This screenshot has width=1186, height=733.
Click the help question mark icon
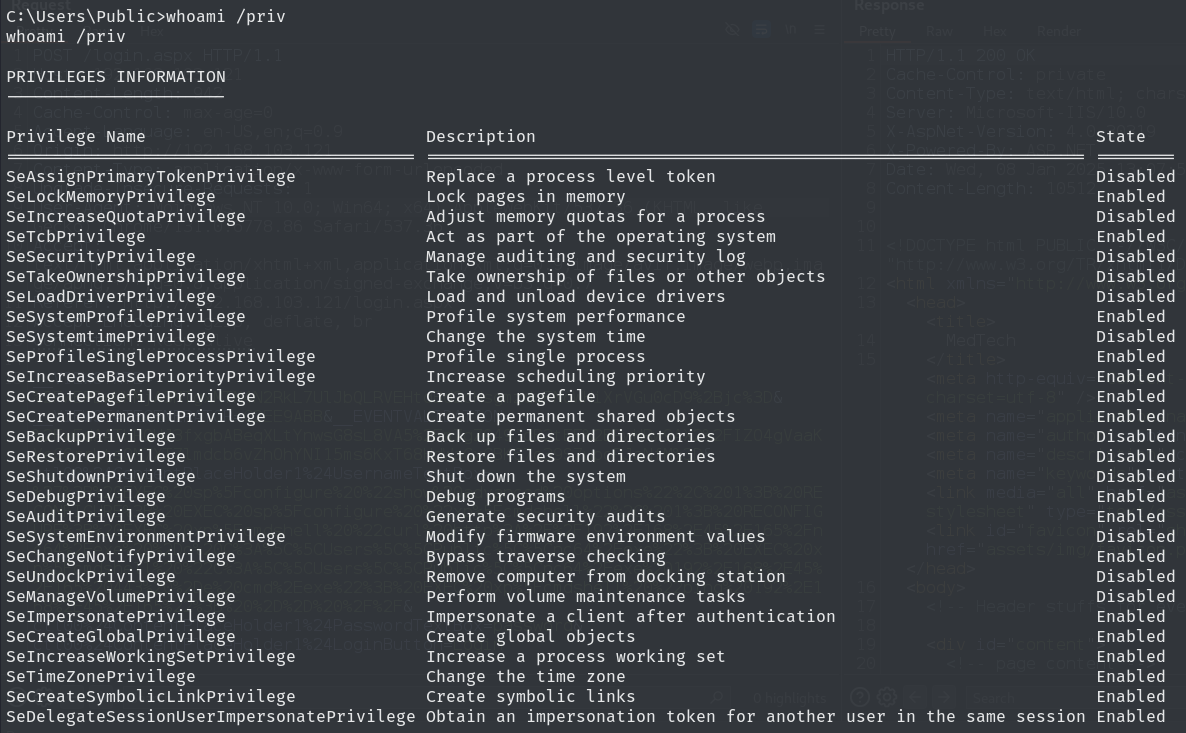coord(858,697)
